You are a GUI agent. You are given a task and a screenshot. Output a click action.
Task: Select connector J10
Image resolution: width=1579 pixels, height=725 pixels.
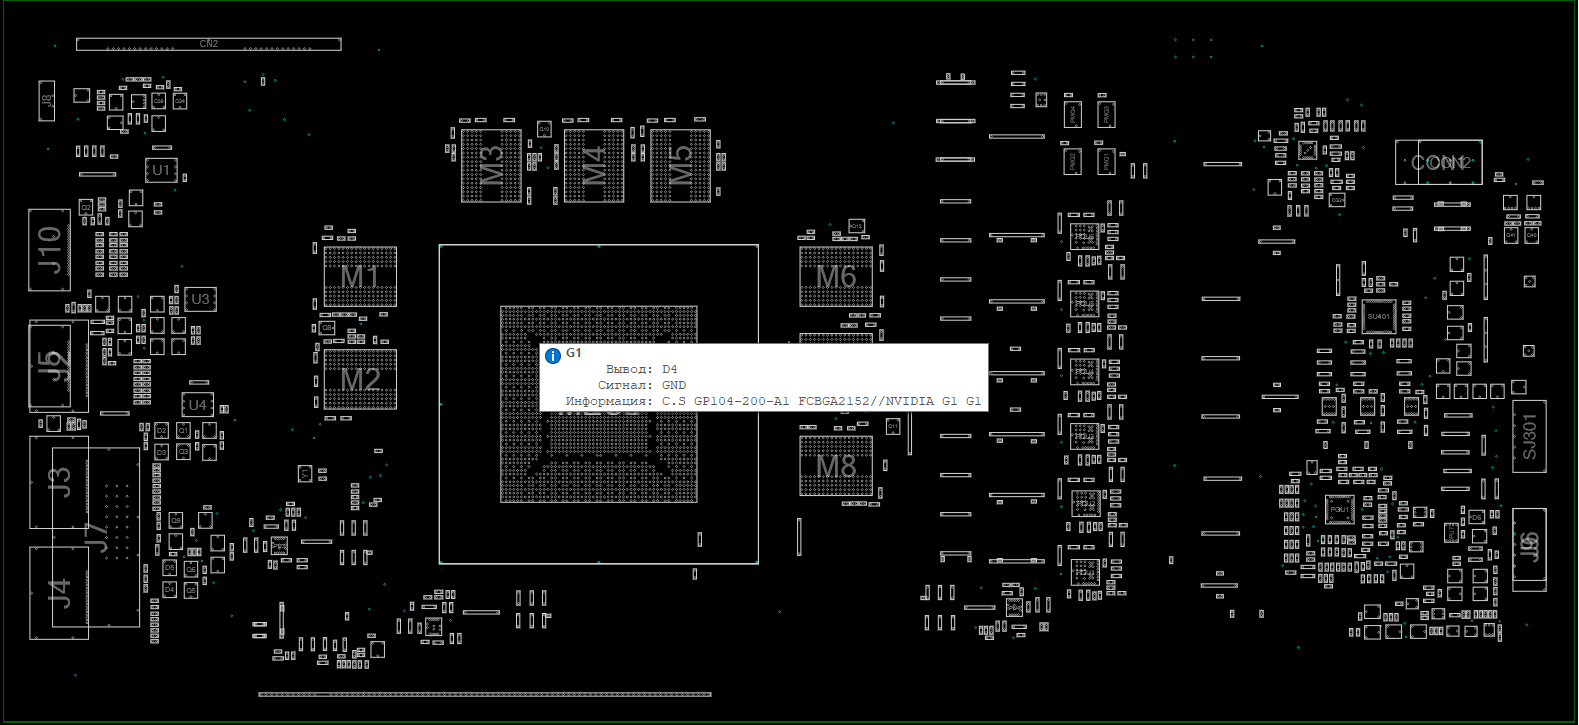[x=49, y=250]
